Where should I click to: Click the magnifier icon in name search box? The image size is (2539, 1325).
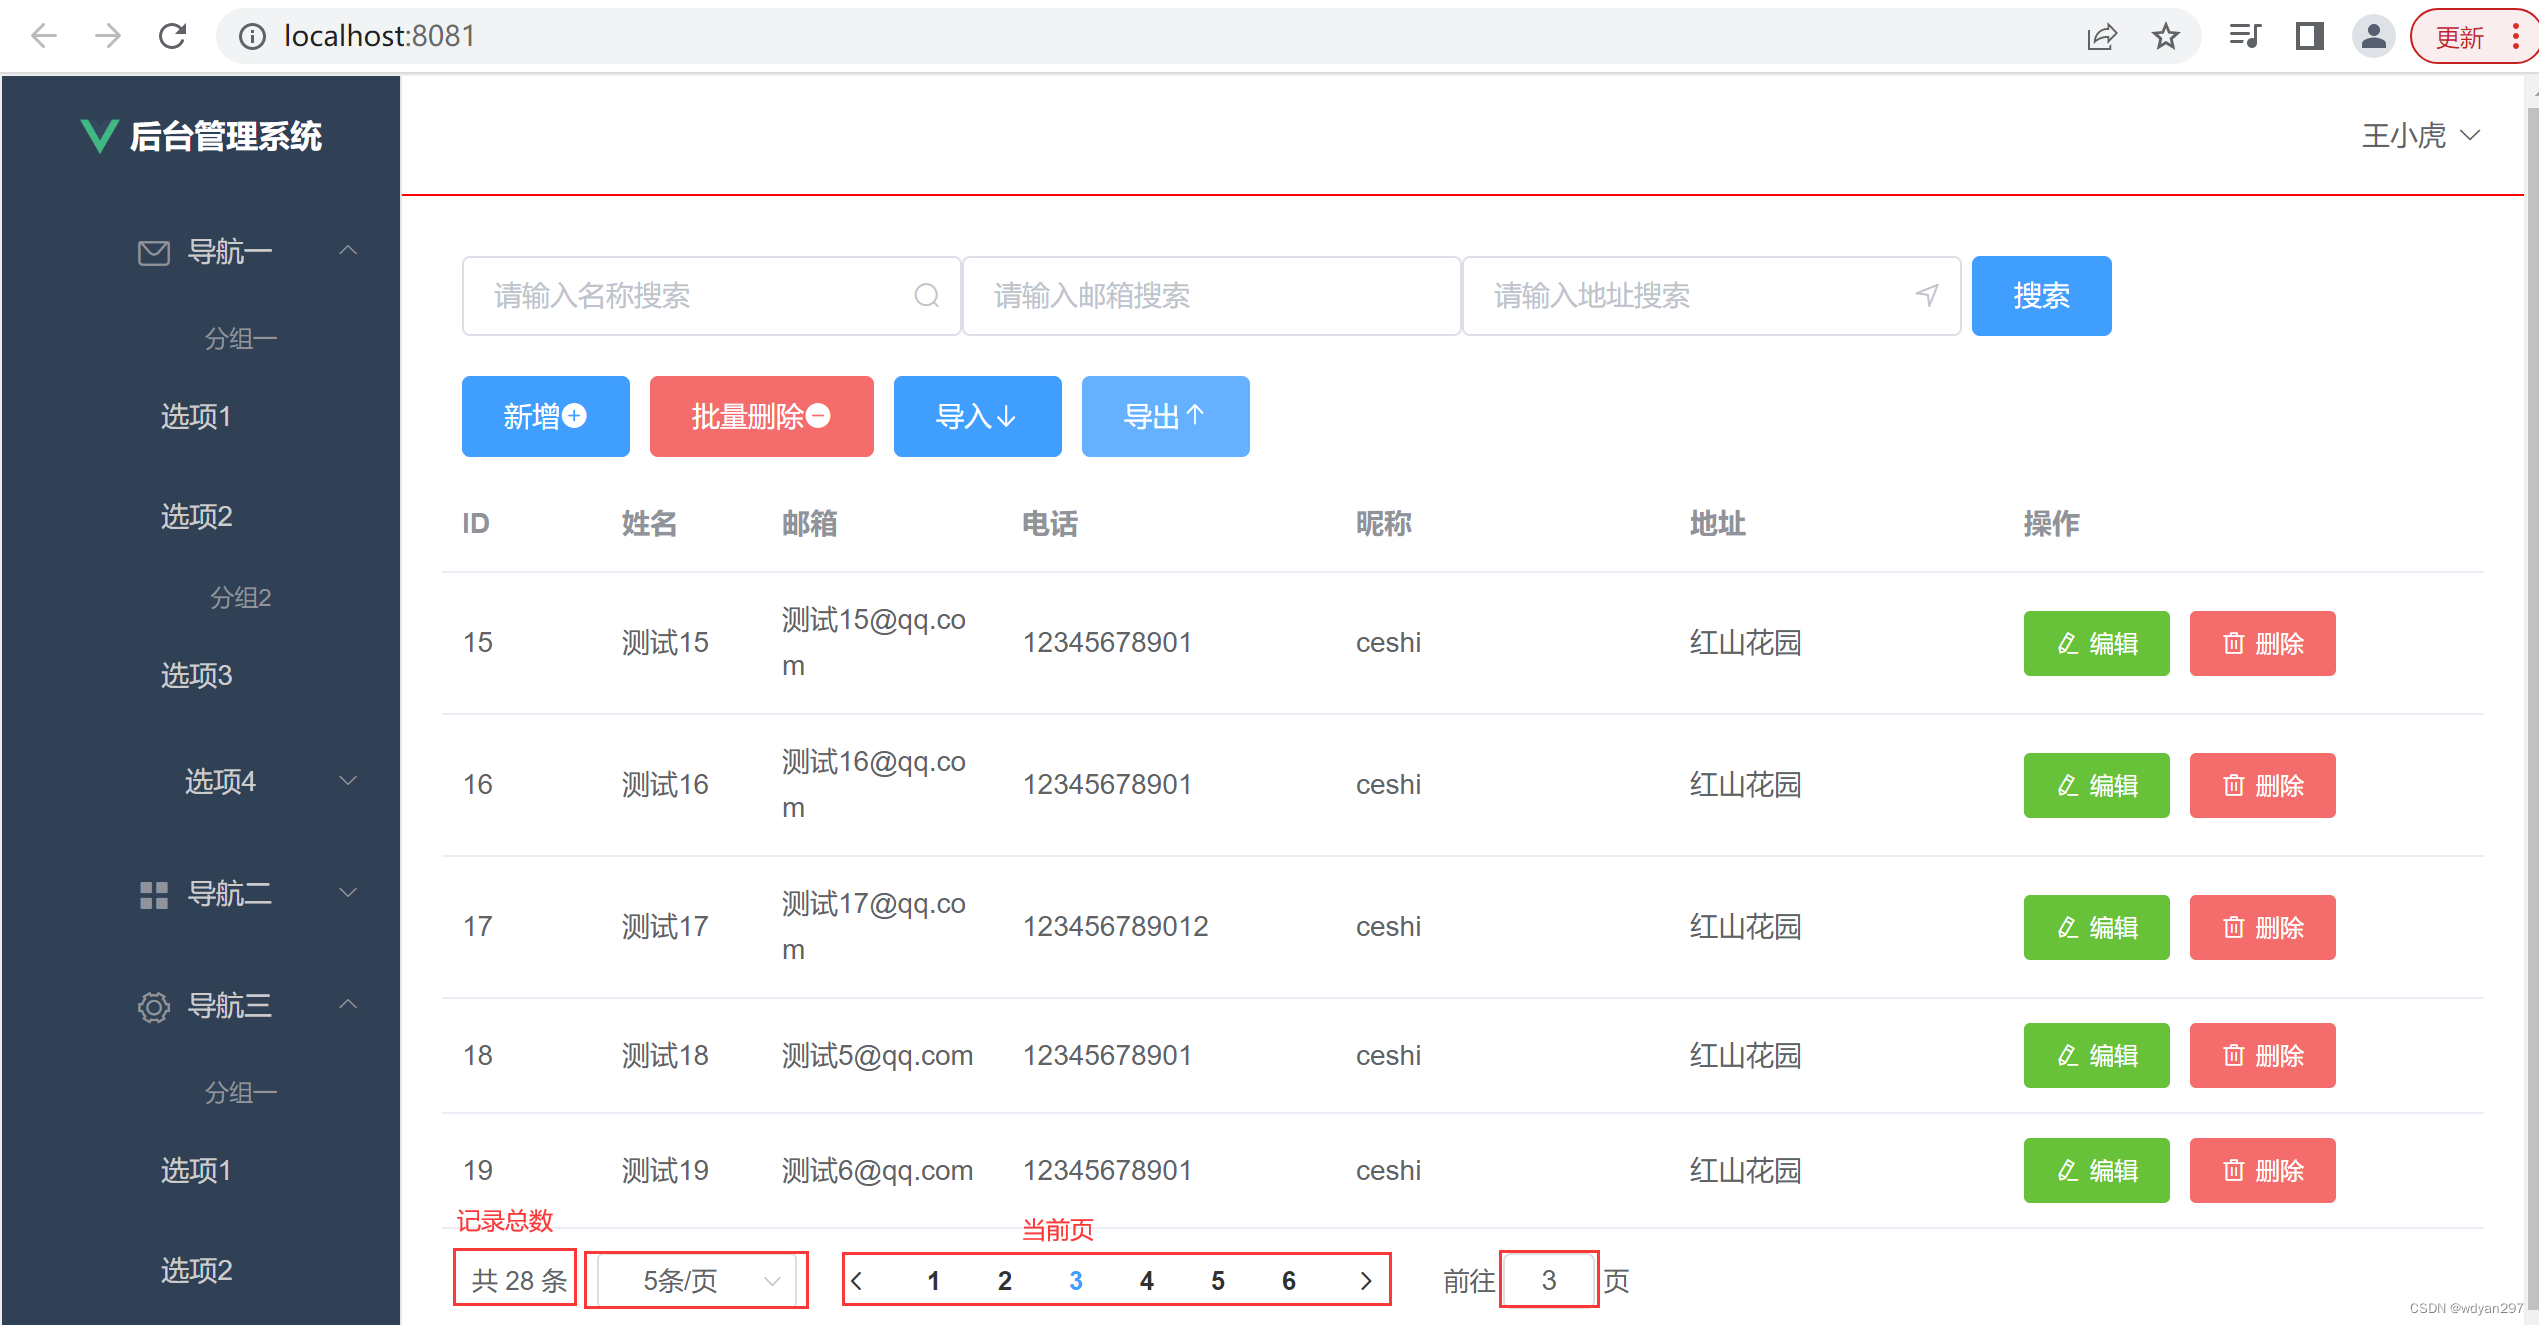(x=925, y=295)
